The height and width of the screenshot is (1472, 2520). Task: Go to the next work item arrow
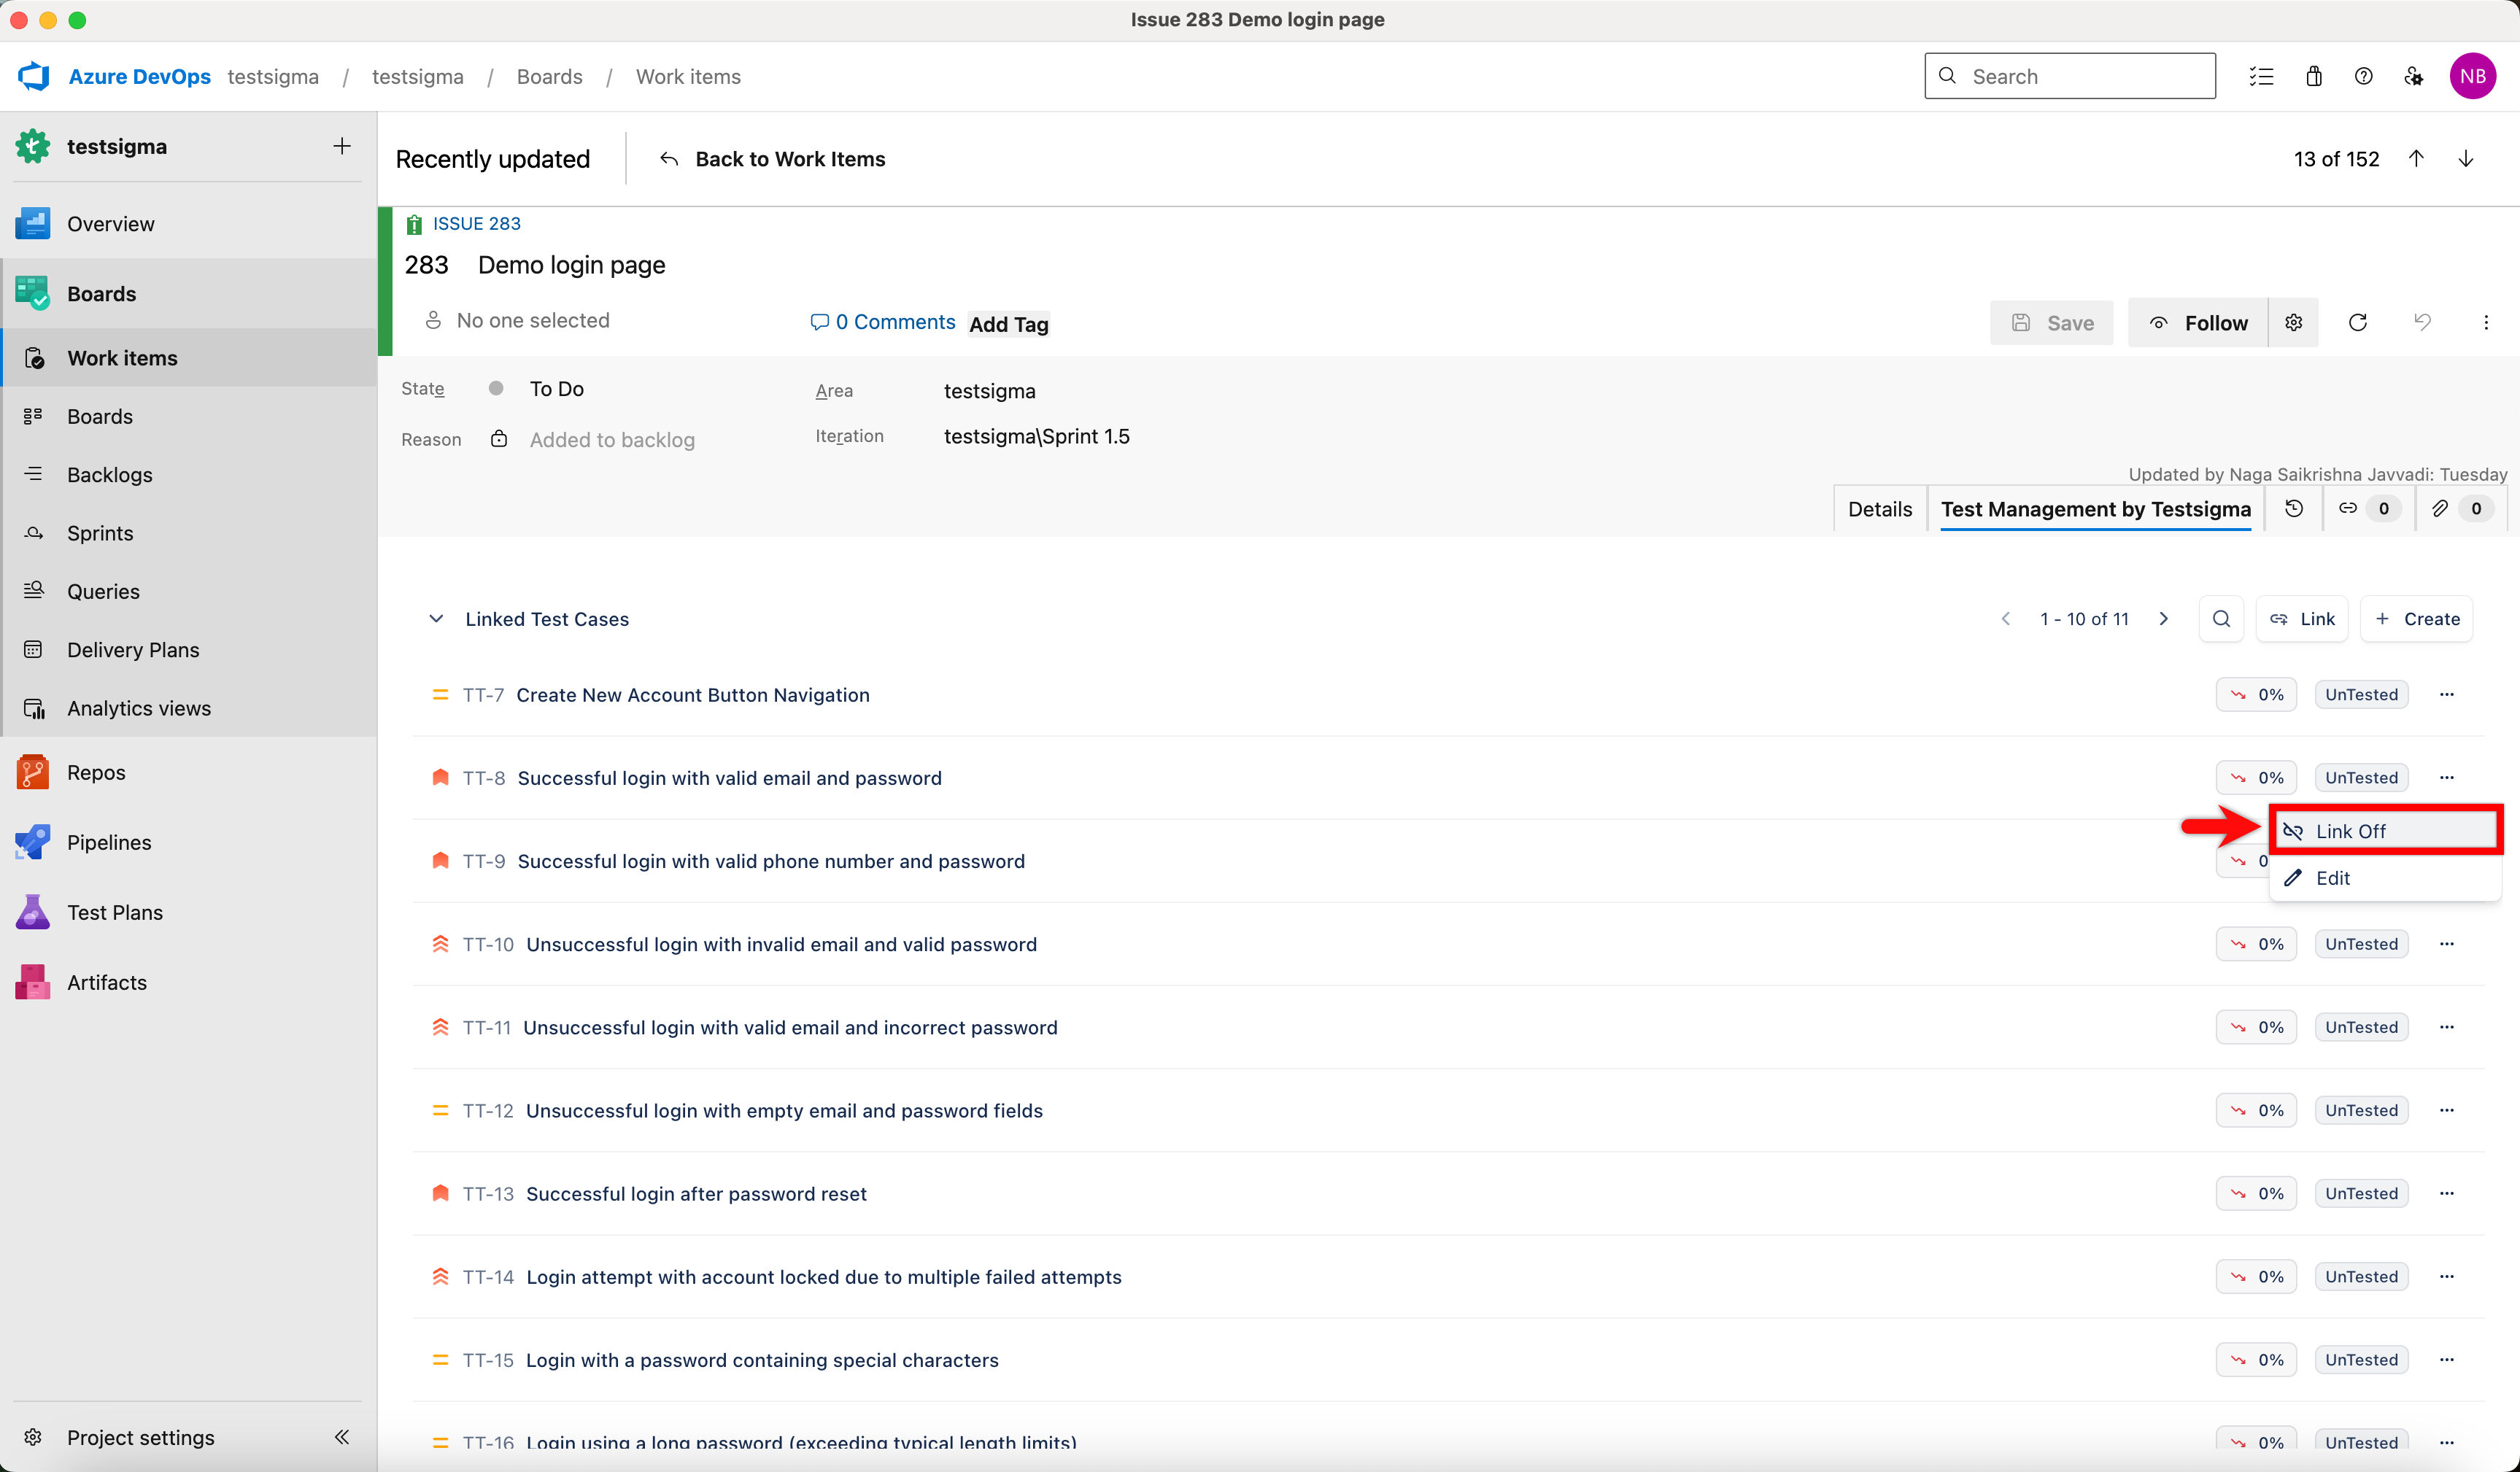coord(2466,159)
